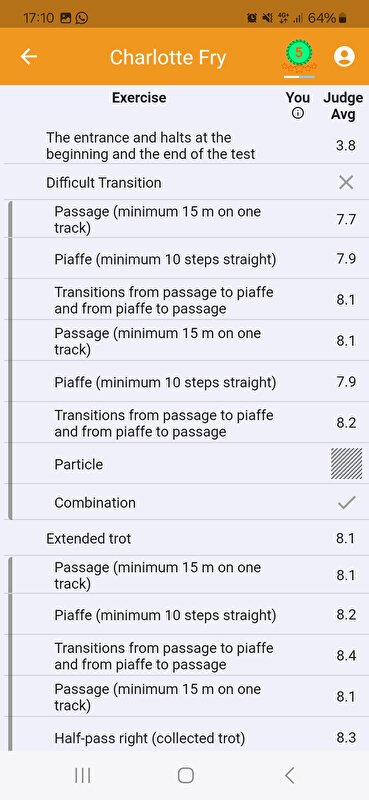
Task: Tap the info icon under You
Action: click(298, 113)
